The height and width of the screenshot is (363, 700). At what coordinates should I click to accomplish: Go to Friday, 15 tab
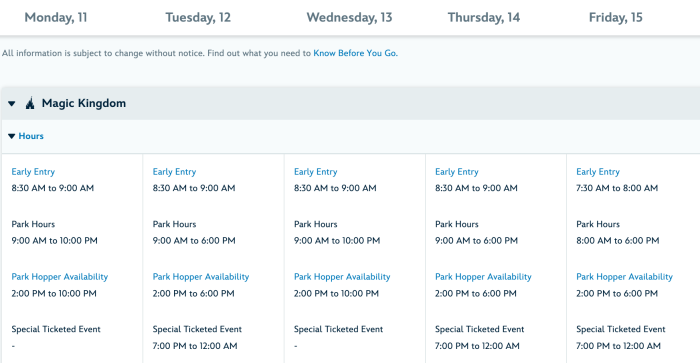click(x=616, y=17)
